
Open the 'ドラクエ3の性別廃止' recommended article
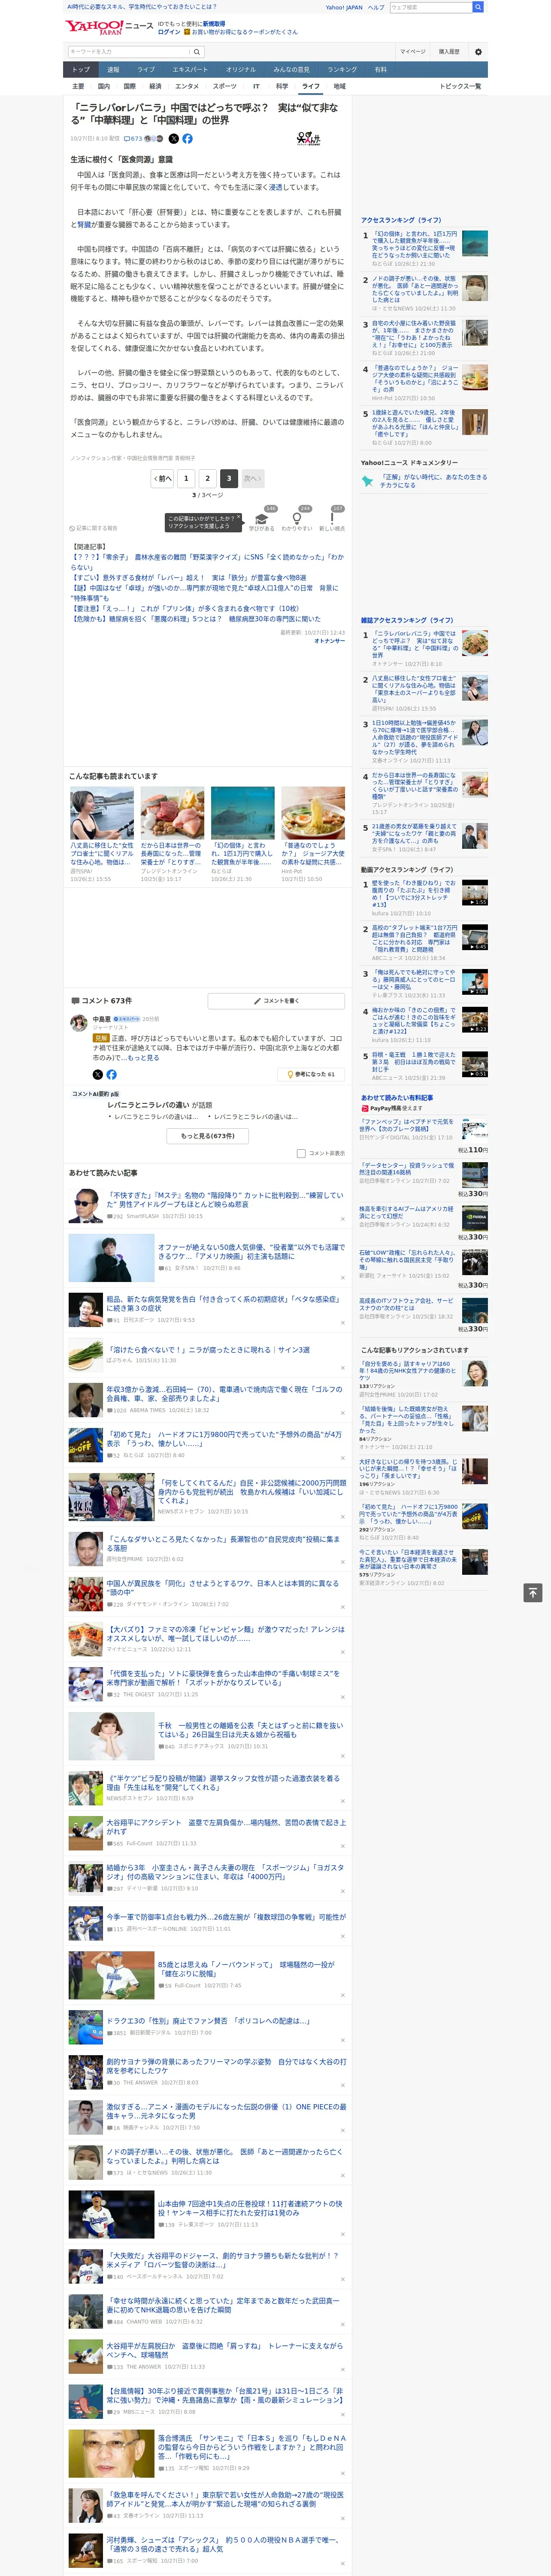pyautogui.click(x=208, y=2021)
